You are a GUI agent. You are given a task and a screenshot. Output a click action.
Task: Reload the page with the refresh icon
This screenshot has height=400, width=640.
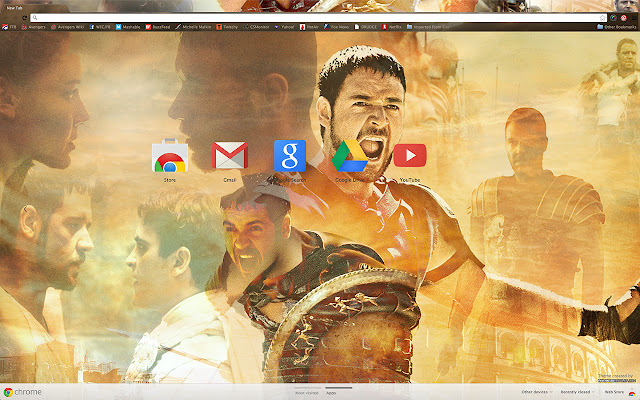[24, 18]
